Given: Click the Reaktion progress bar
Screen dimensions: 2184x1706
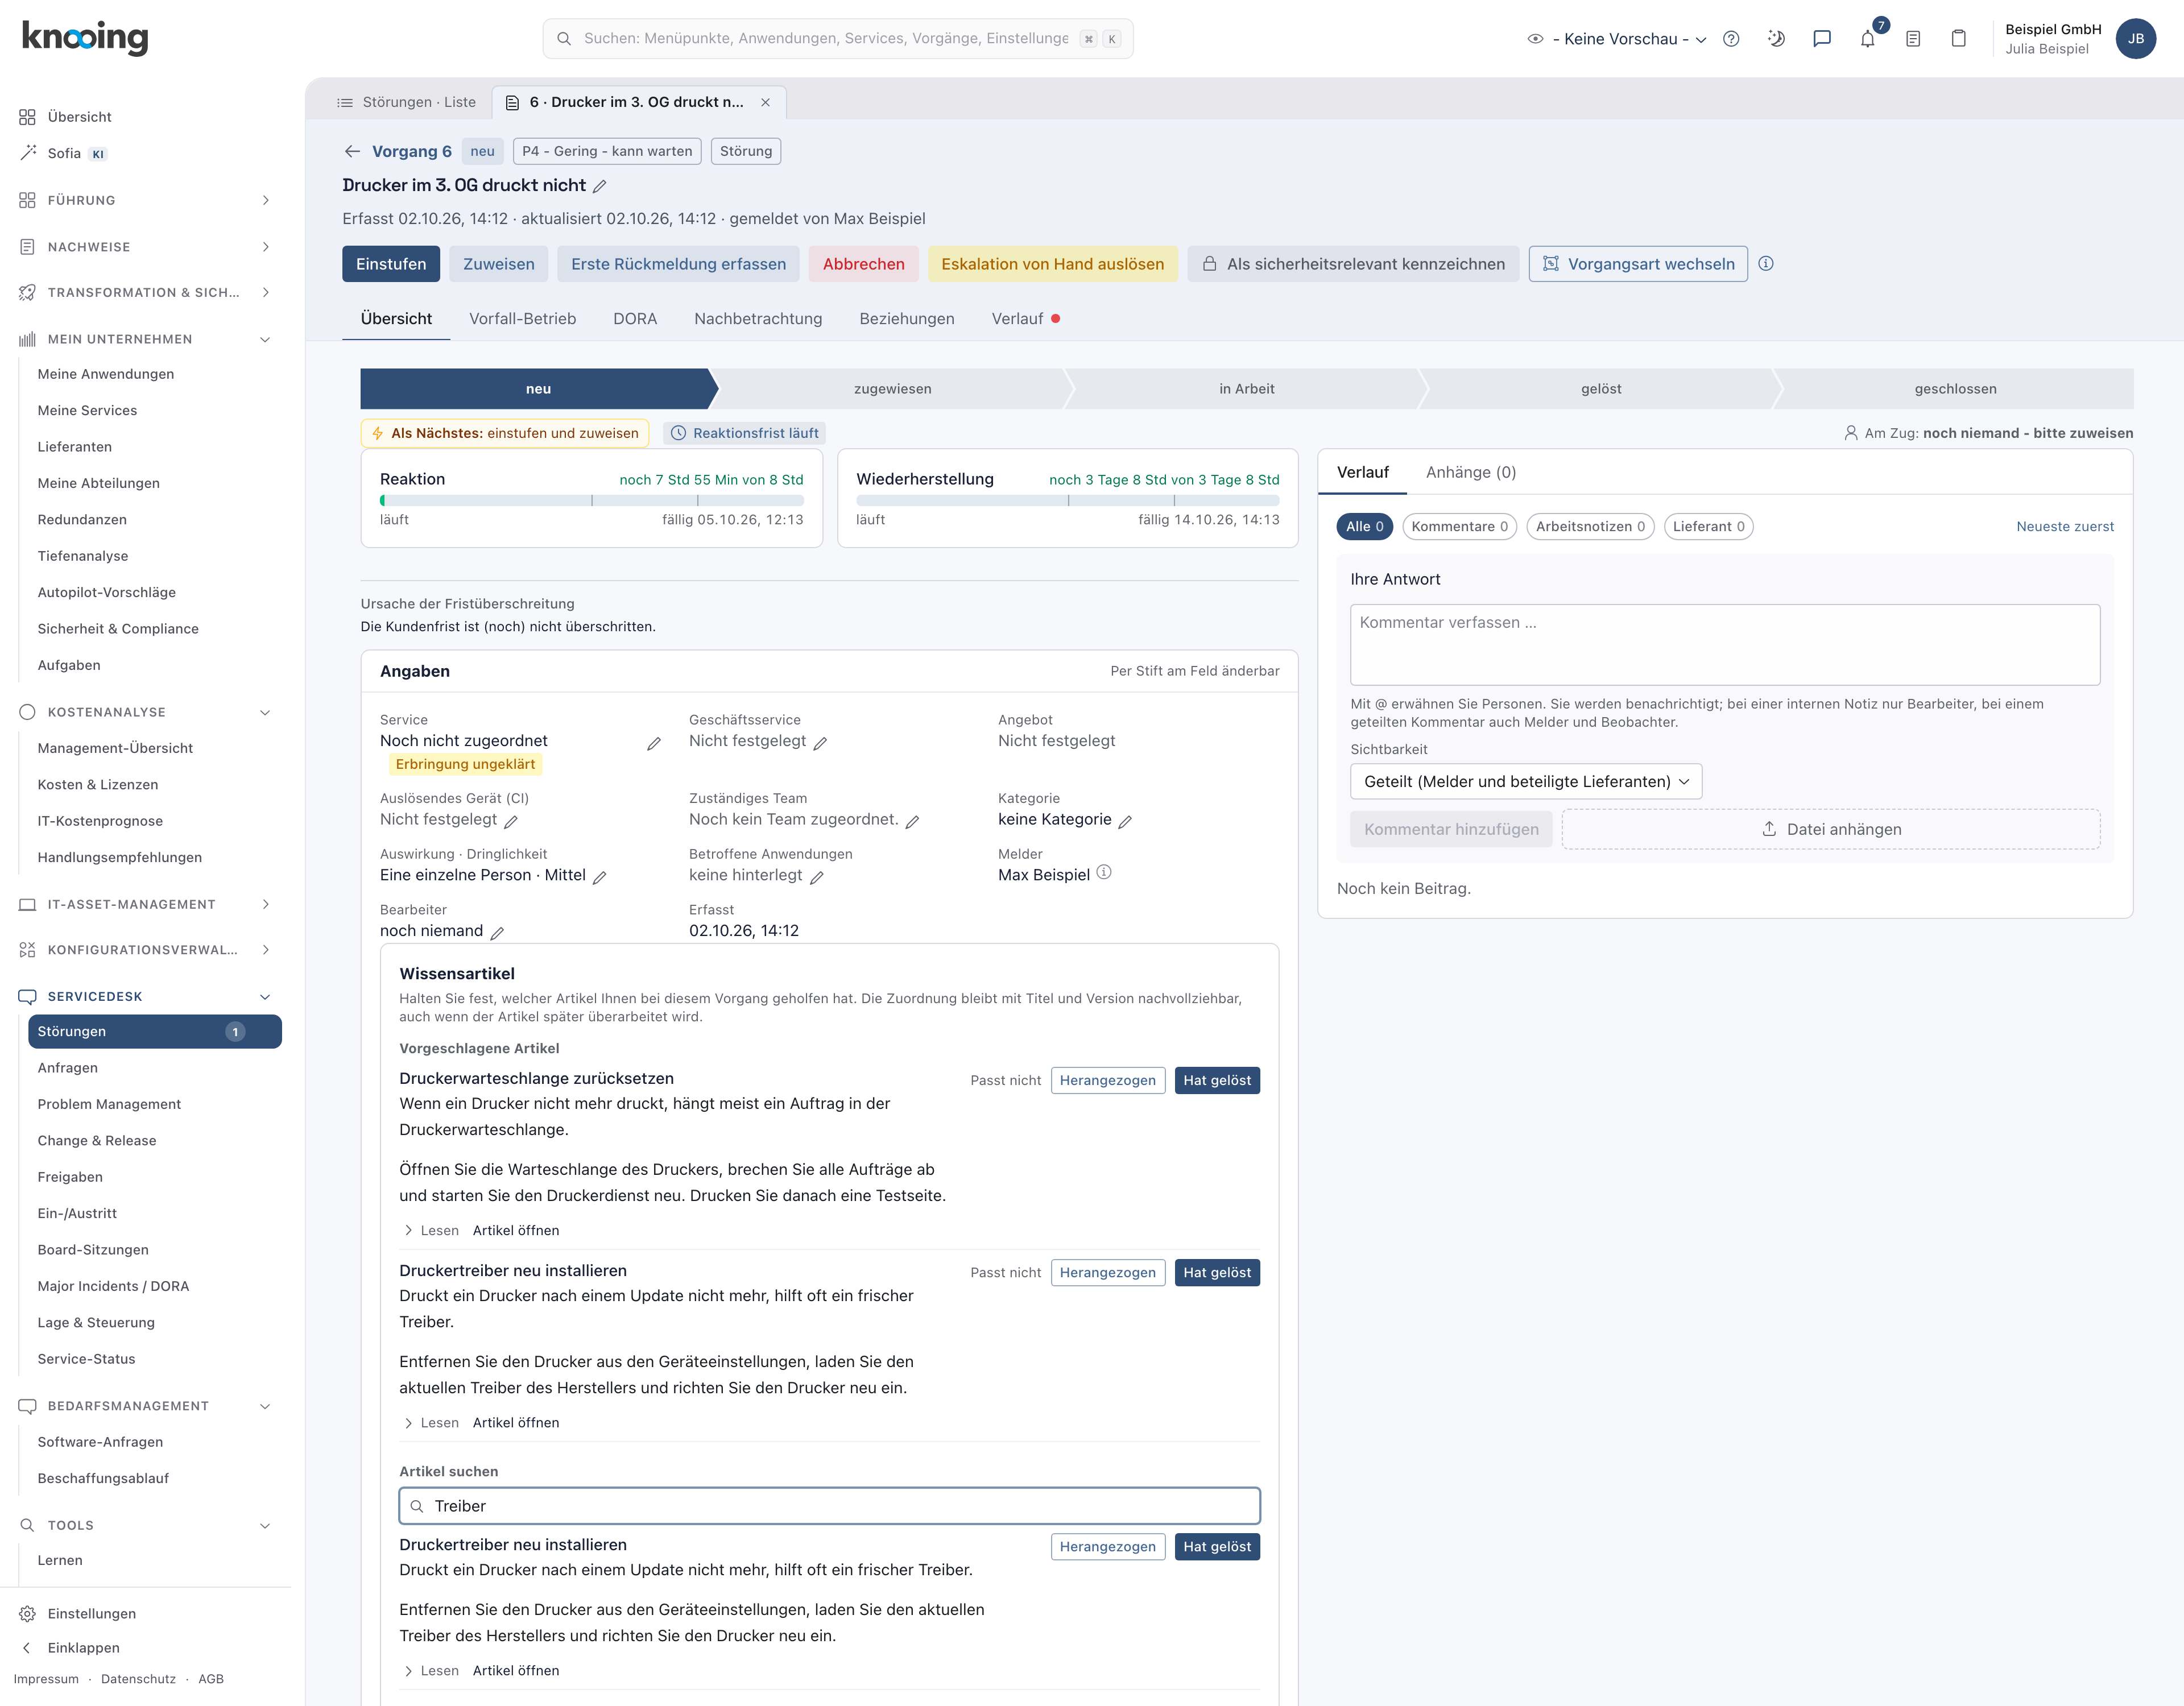Looking at the screenshot, I should click(591, 501).
